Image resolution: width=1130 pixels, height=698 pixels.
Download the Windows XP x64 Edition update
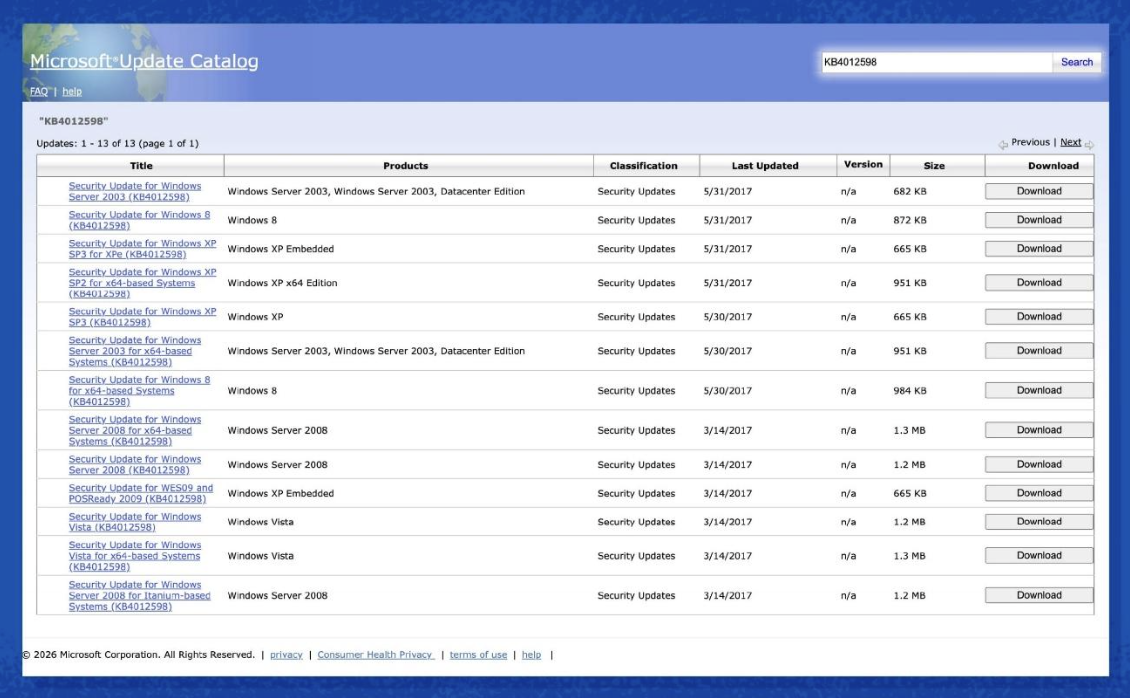[1038, 282]
